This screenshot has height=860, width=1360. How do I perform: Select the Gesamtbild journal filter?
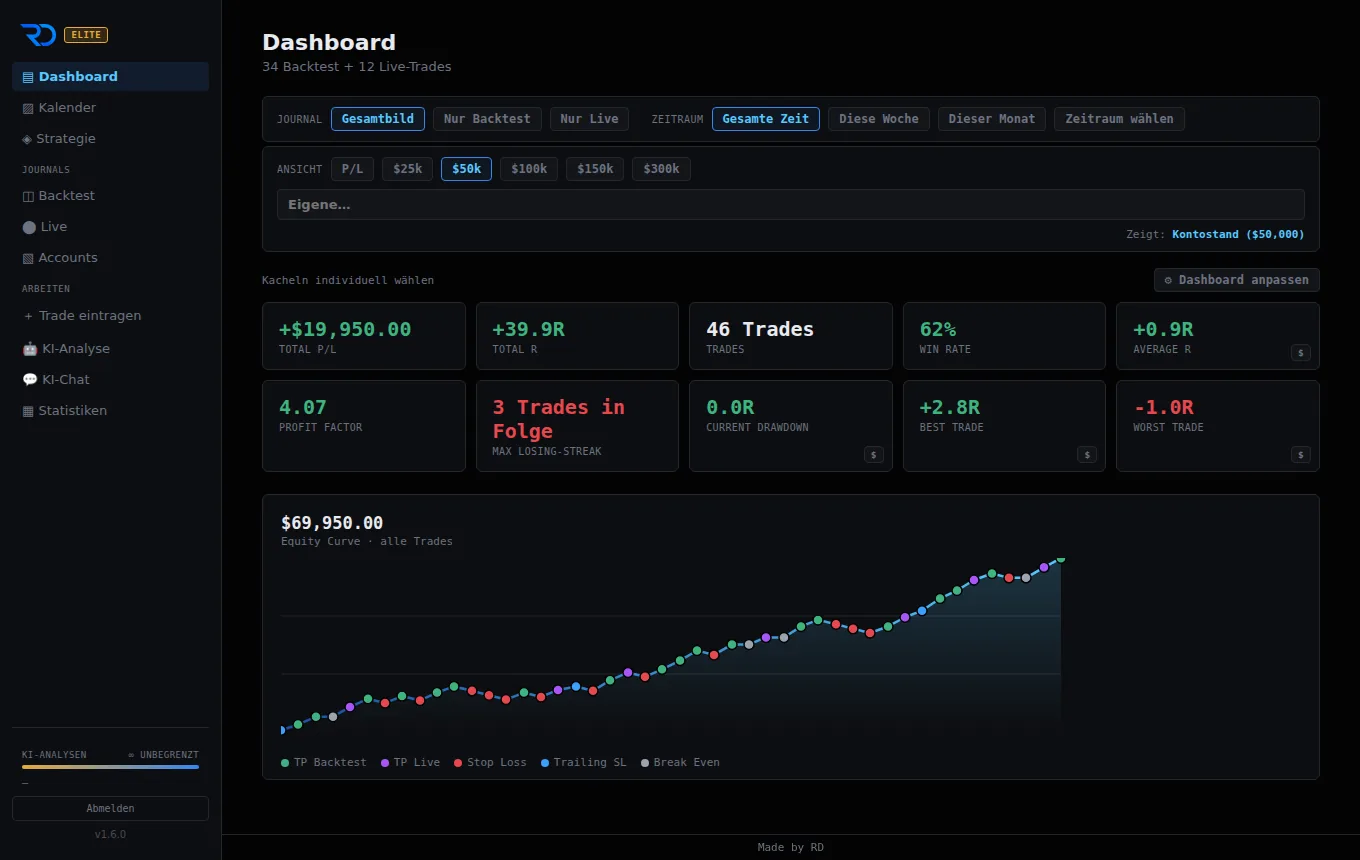[x=378, y=119]
